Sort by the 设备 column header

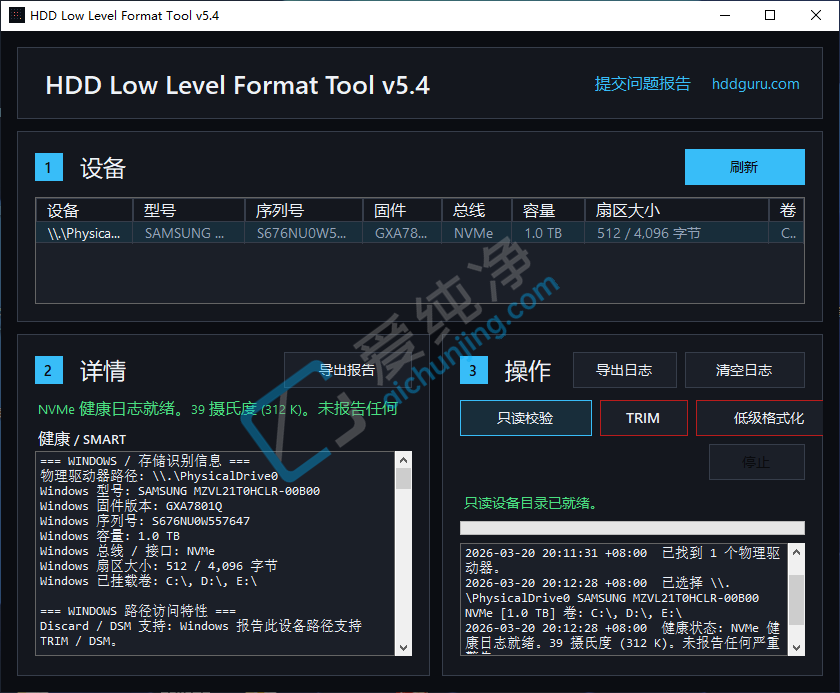84,210
